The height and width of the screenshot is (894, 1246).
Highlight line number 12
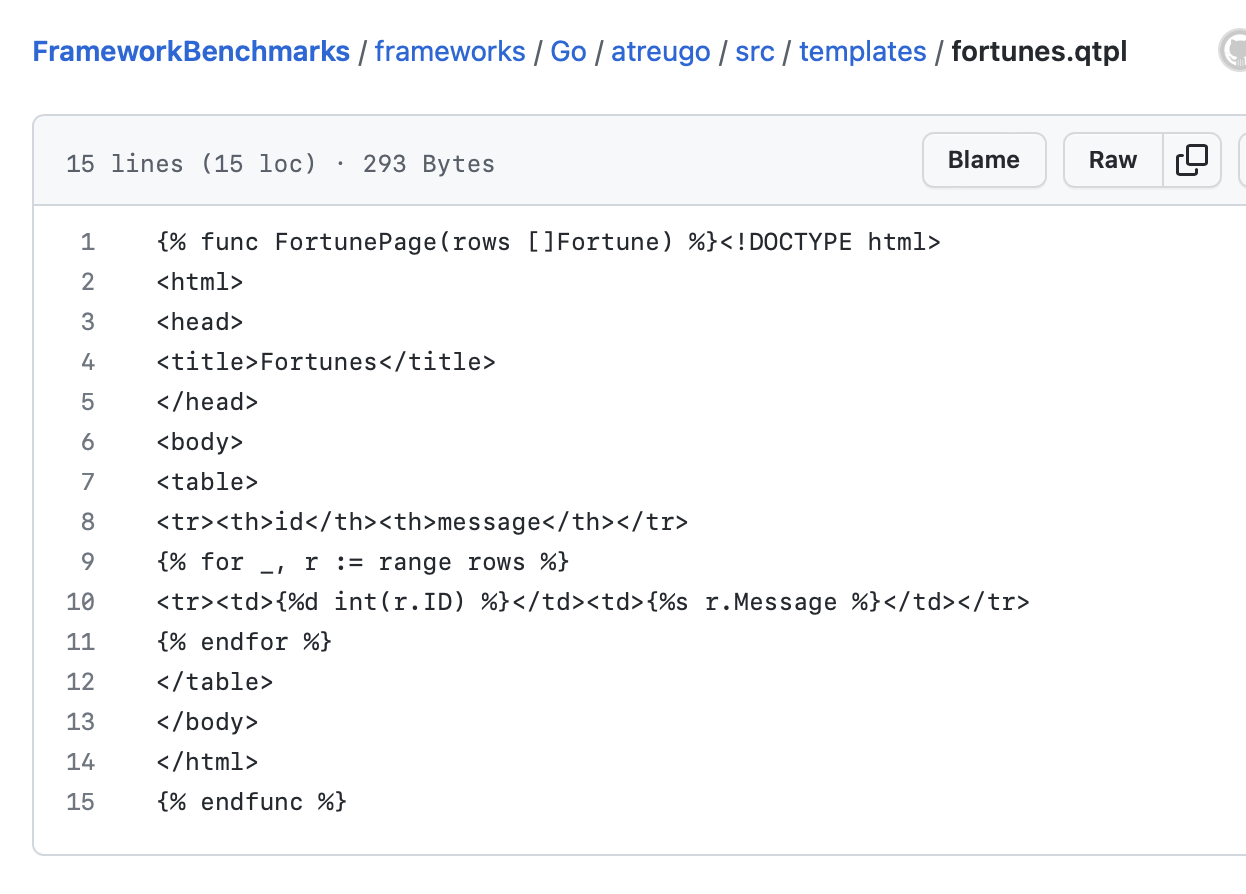(x=81, y=682)
